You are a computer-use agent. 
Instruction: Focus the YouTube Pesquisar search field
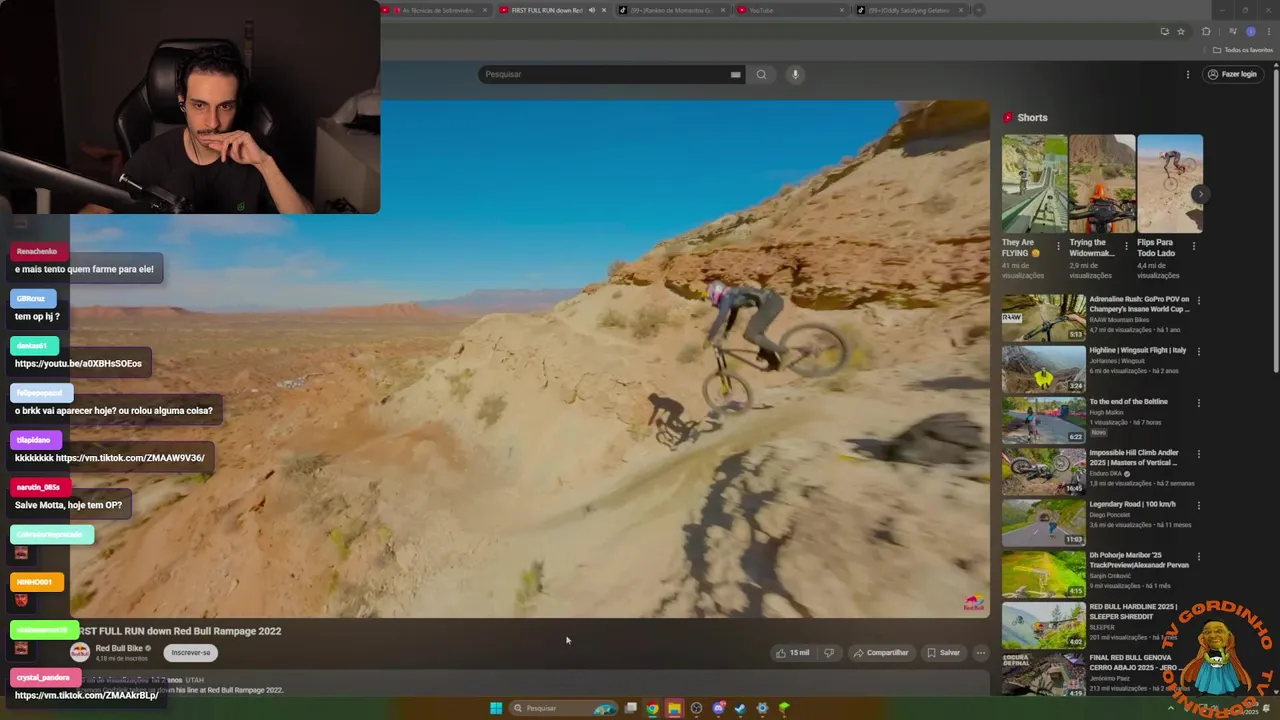point(605,74)
